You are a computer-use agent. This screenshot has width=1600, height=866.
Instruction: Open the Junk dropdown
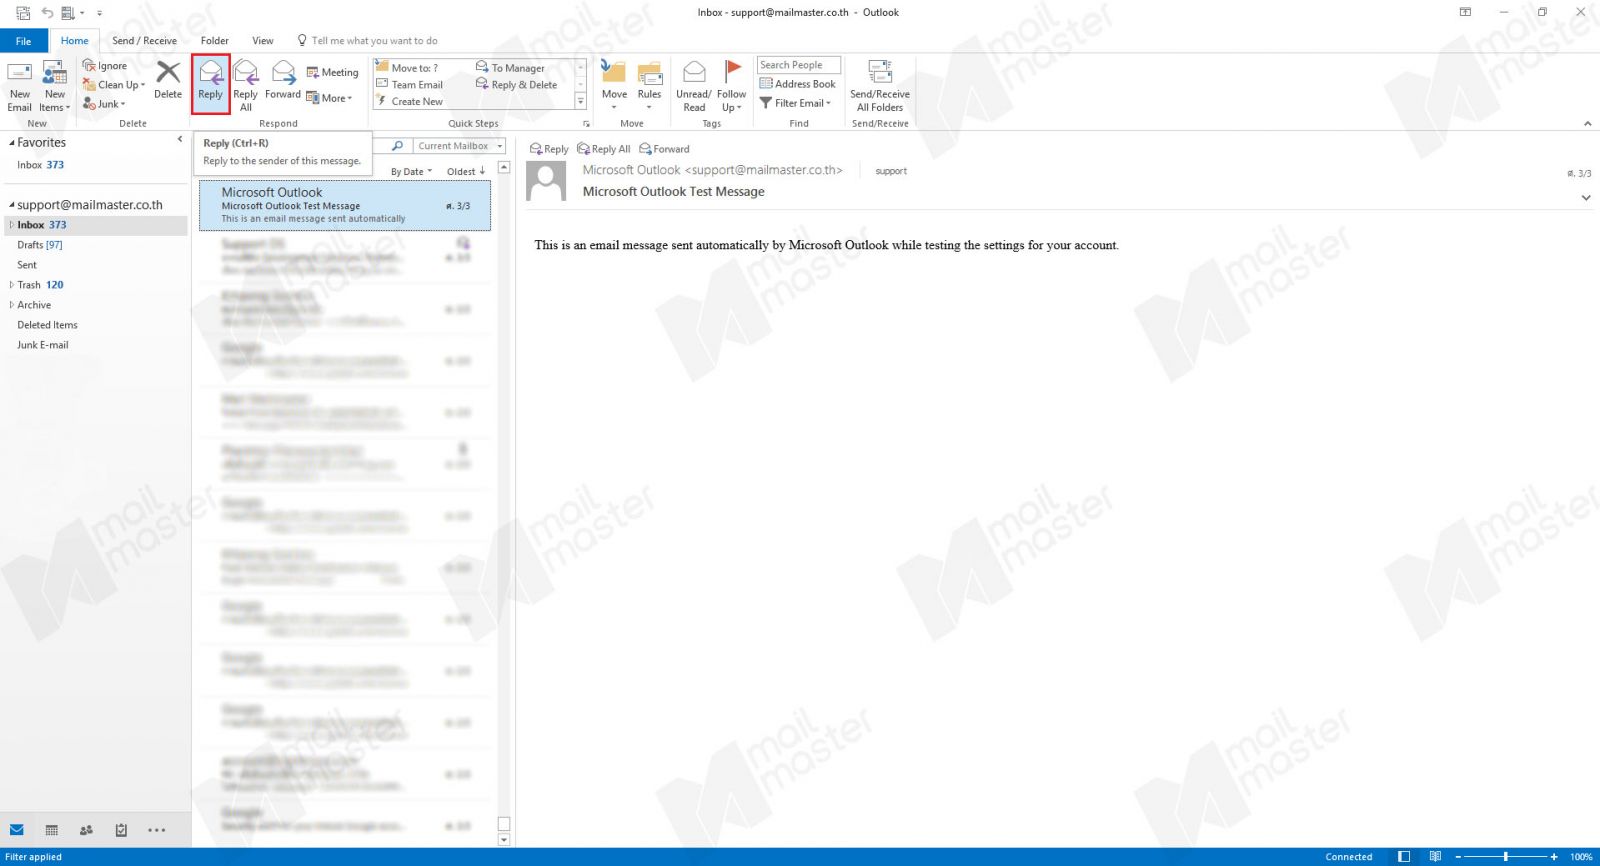click(104, 104)
